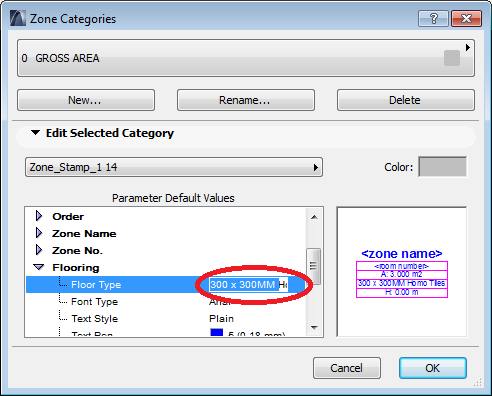
Task: Click the Plain text style value
Action: 221,319
